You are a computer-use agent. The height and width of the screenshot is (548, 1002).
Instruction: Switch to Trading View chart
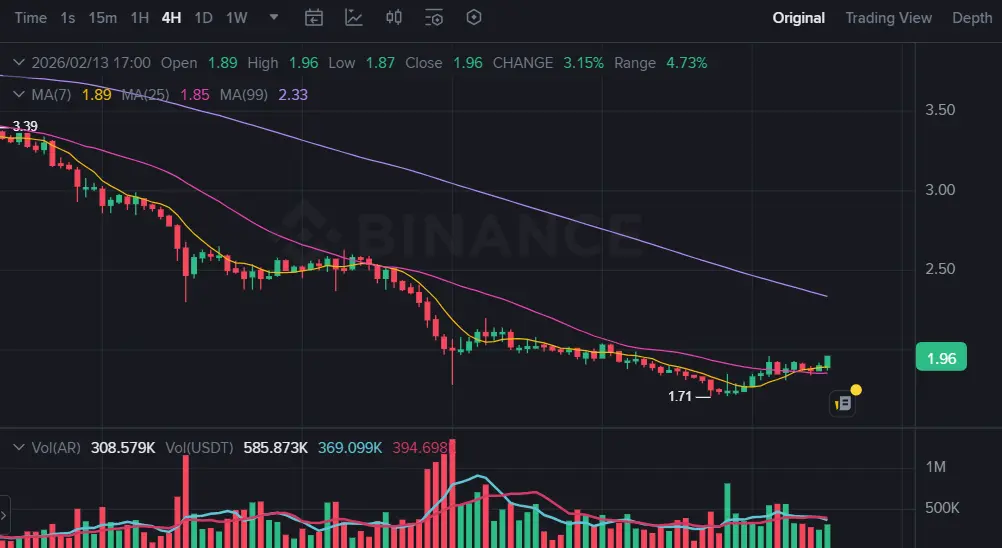(888, 18)
